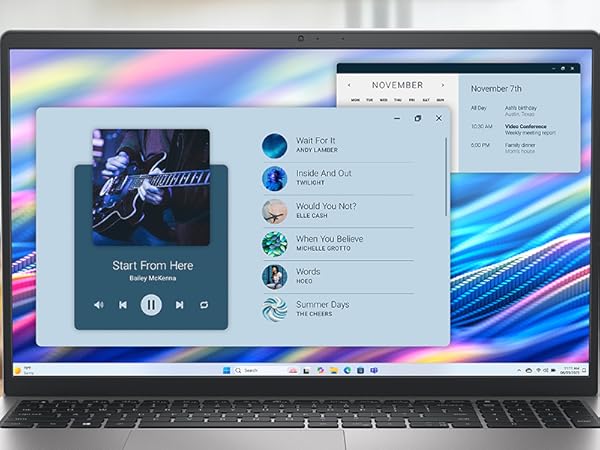Close the calendar window
Image resolution: width=600 pixels, height=450 pixels.
click(x=572, y=68)
